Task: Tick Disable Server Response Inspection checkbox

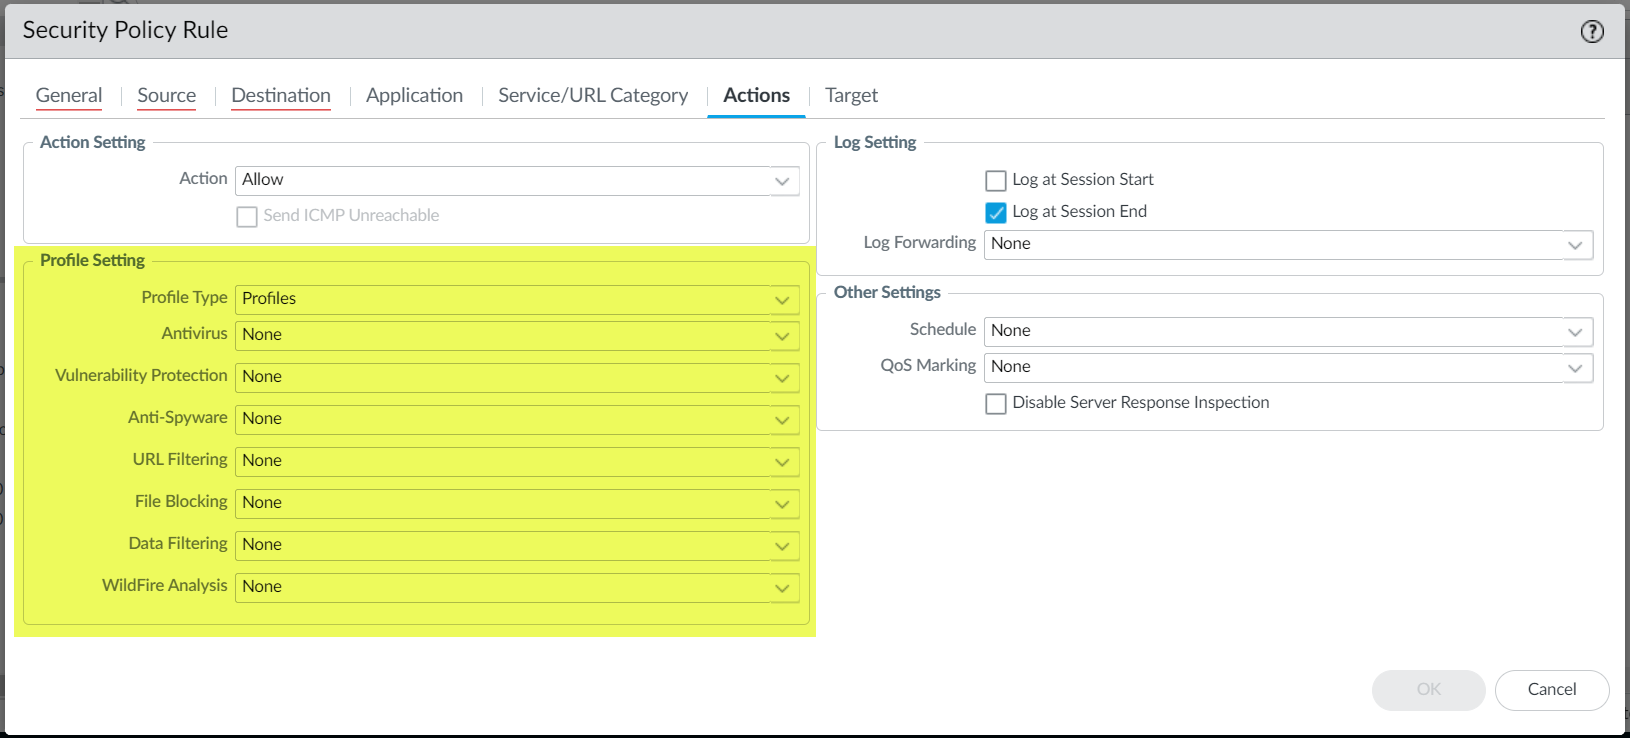Action: (996, 404)
